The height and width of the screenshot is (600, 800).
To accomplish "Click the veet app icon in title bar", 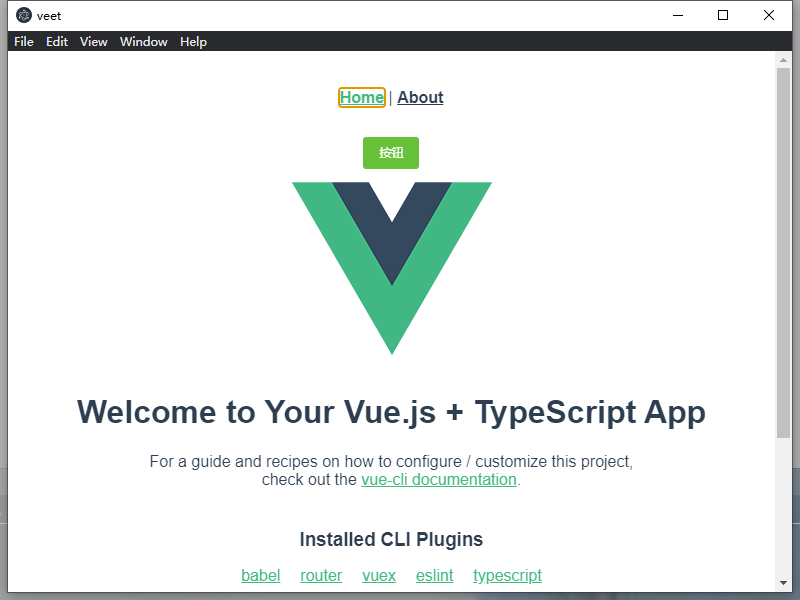I will pos(23,15).
